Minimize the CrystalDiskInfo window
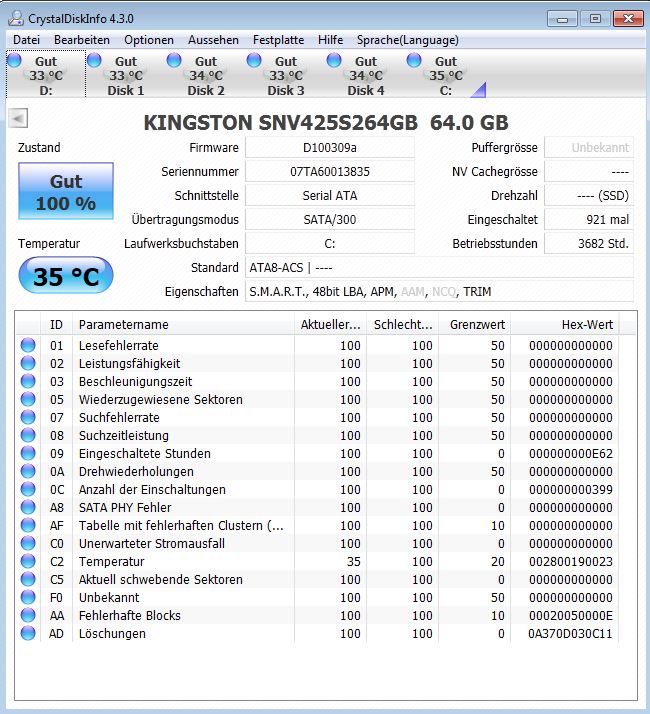The width and height of the screenshot is (650, 714). [562, 19]
